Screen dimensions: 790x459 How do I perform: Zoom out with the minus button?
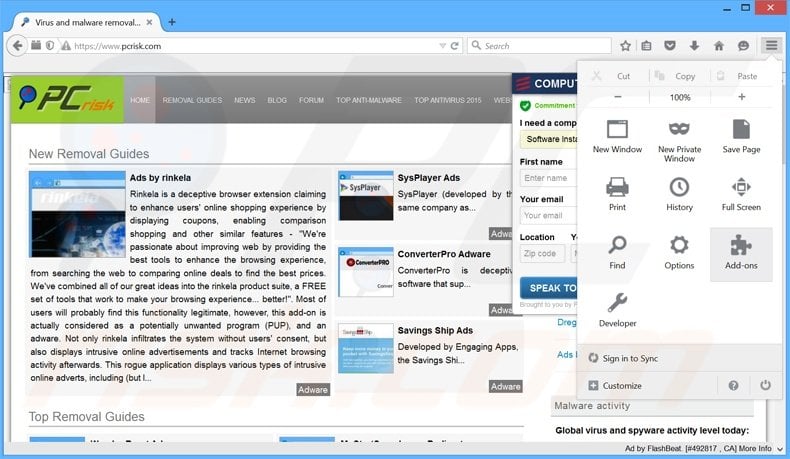pos(618,97)
